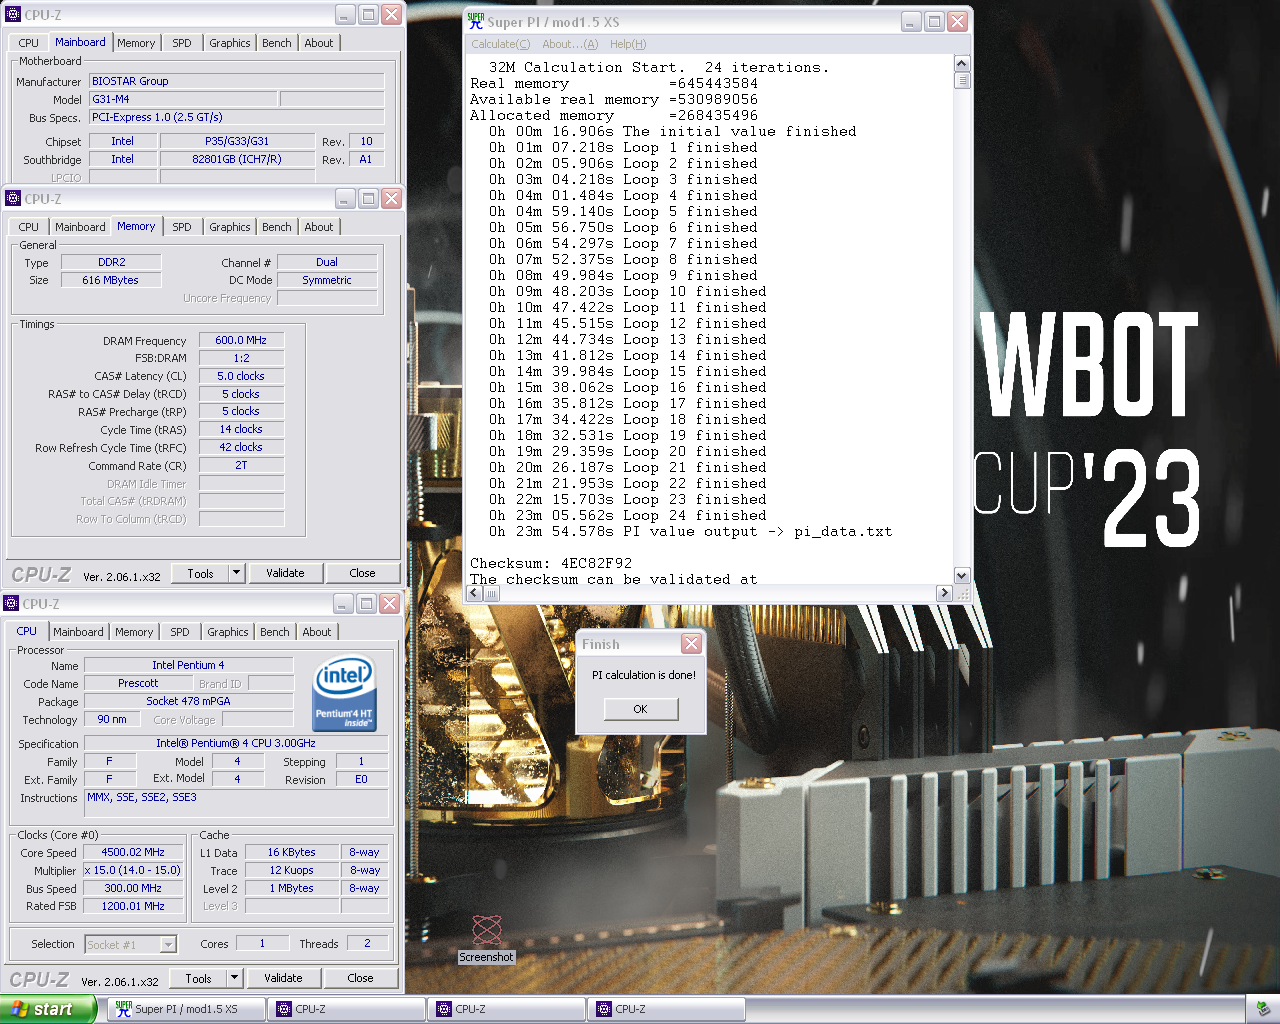The width and height of the screenshot is (1280, 1024).
Task: Open Memory tab in Mainboard window
Action: [x=136, y=43]
